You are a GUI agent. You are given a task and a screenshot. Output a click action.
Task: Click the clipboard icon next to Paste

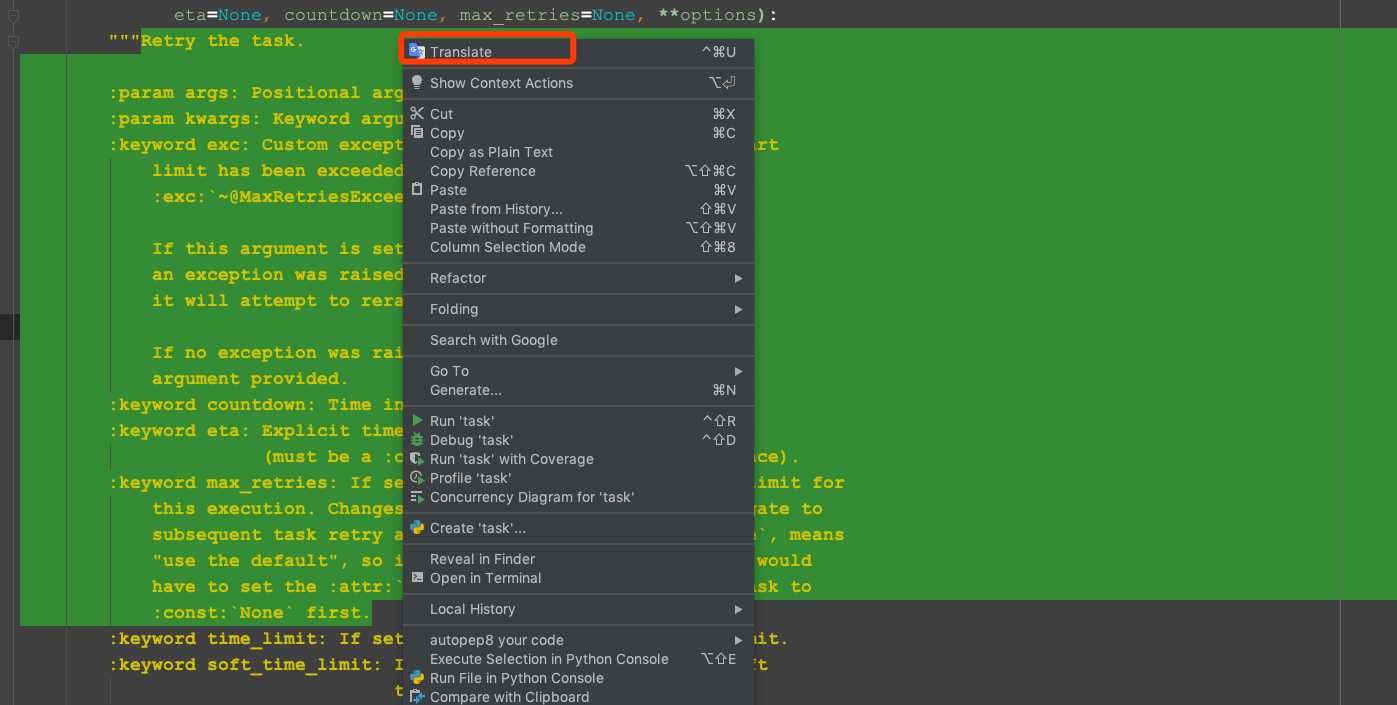point(417,190)
